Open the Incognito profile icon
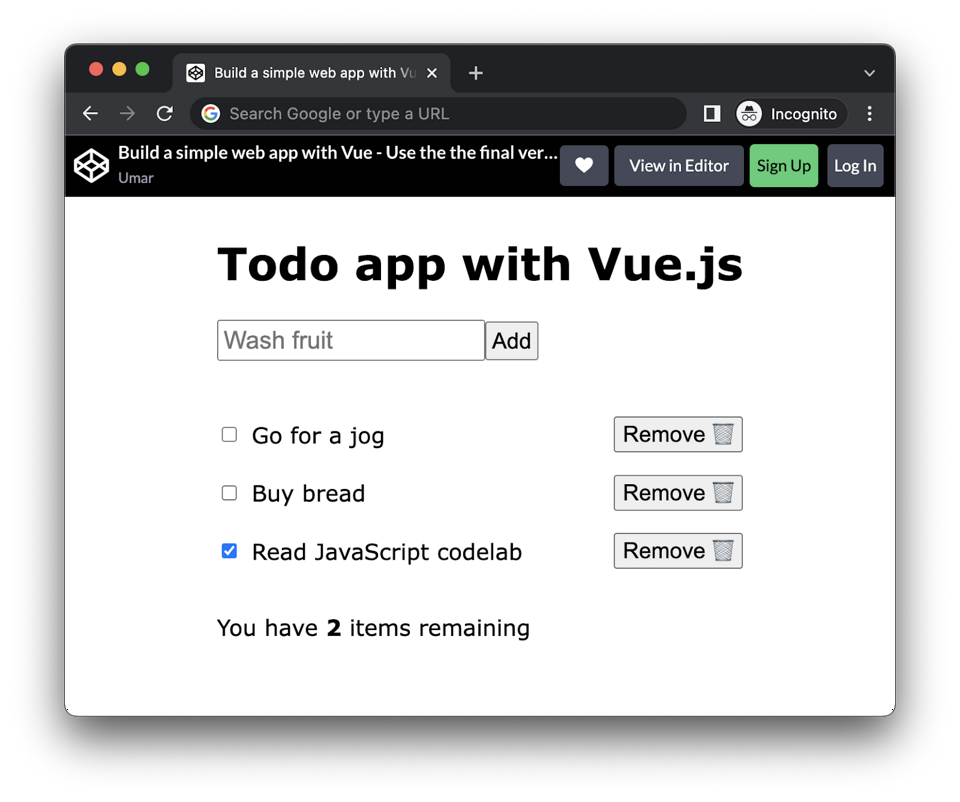This screenshot has height=802, width=960. tap(748, 113)
